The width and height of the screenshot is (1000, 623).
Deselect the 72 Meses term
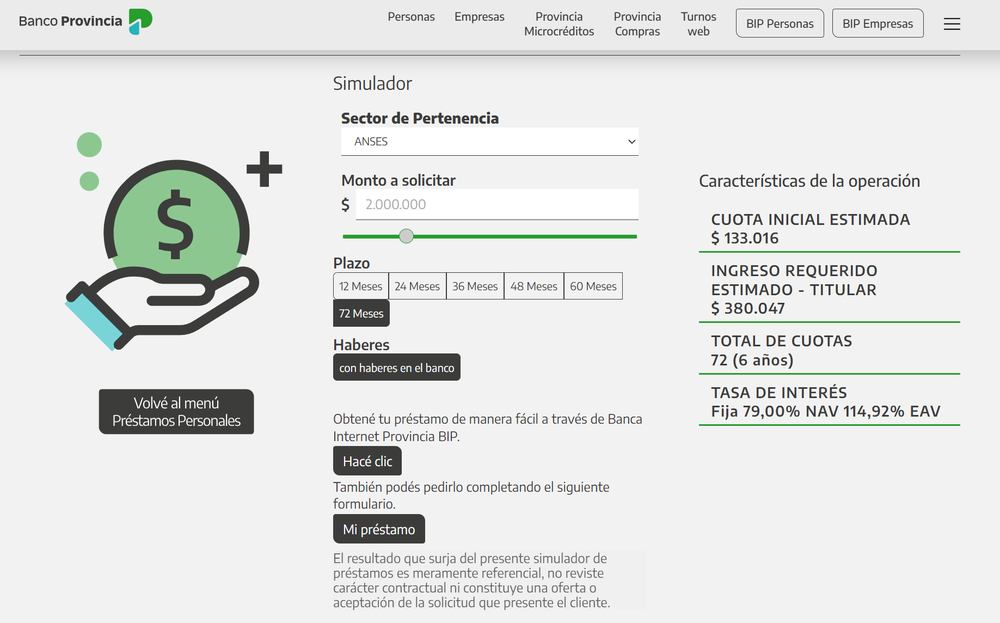(360, 313)
